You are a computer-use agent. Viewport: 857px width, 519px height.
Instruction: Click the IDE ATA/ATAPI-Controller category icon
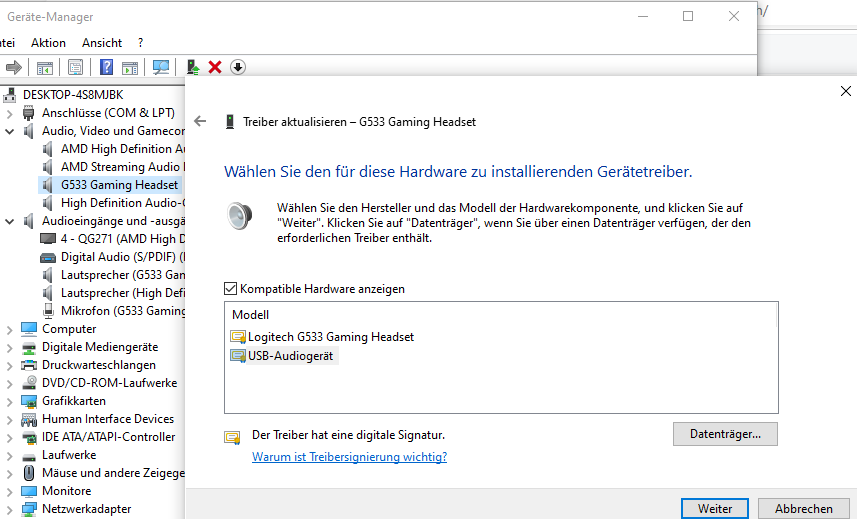[28, 437]
